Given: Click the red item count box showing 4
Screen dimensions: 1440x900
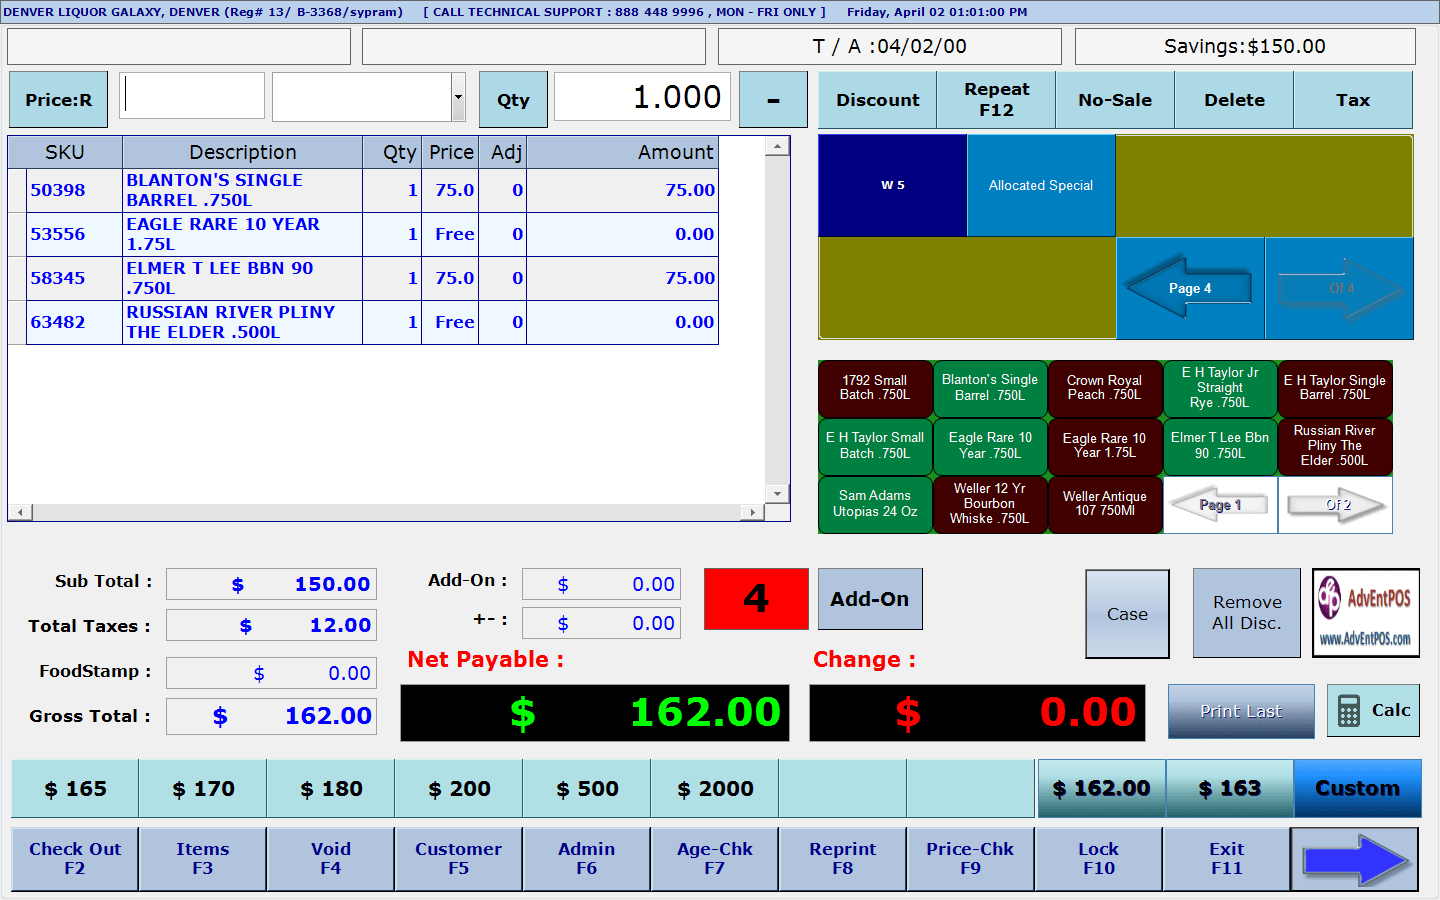Looking at the screenshot, I should (756, 599).
